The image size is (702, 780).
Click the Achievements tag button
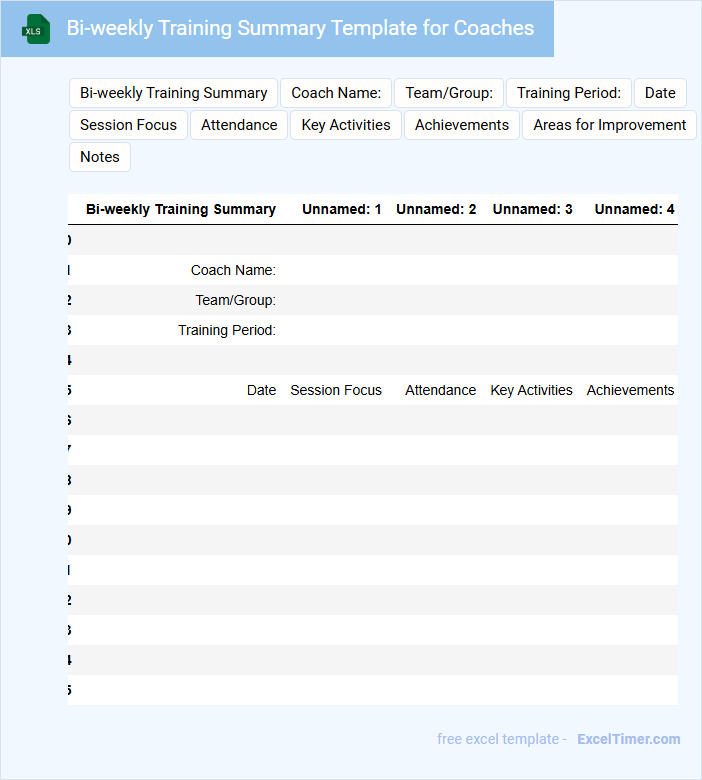coord(462,125)
